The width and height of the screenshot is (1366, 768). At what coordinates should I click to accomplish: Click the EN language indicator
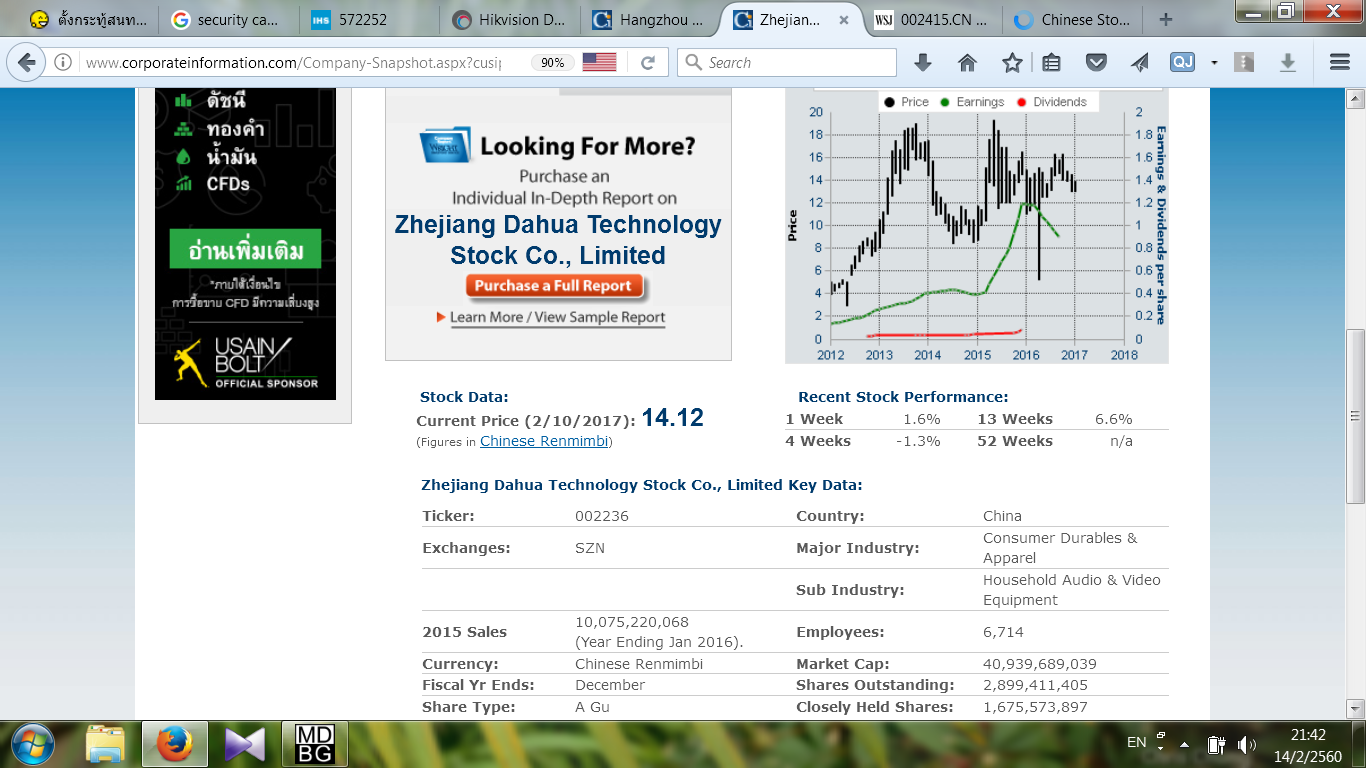coord(1136,742)
